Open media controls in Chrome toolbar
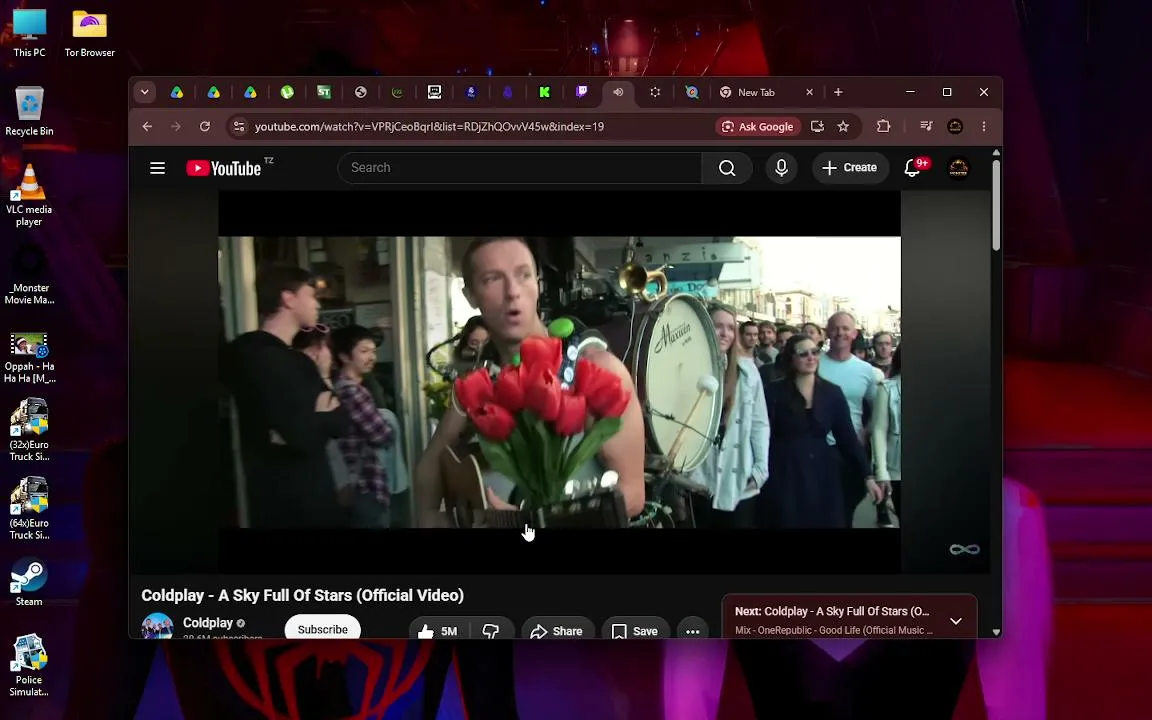The image size is (1152, 720). point(926,126)
